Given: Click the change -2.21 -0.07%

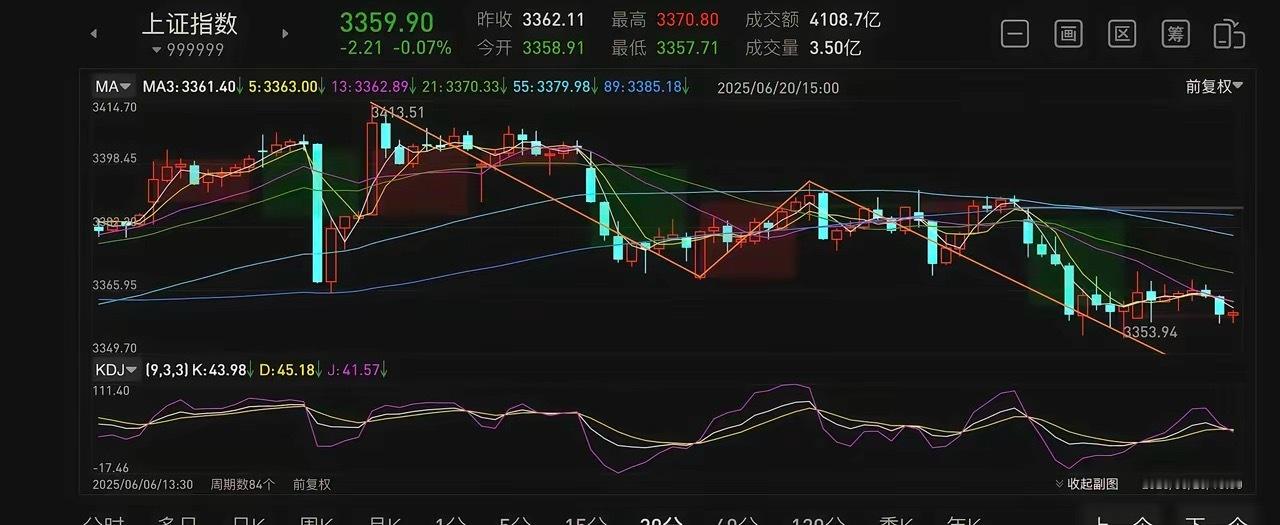Looking at the screenshot, I should tap(395, 47).
